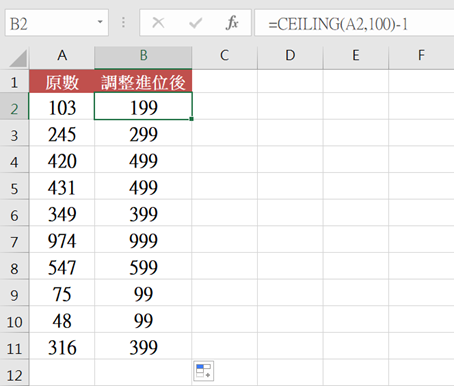Select row 1 header
Viewport: 454px width, 386px height.
click(14, 82)
